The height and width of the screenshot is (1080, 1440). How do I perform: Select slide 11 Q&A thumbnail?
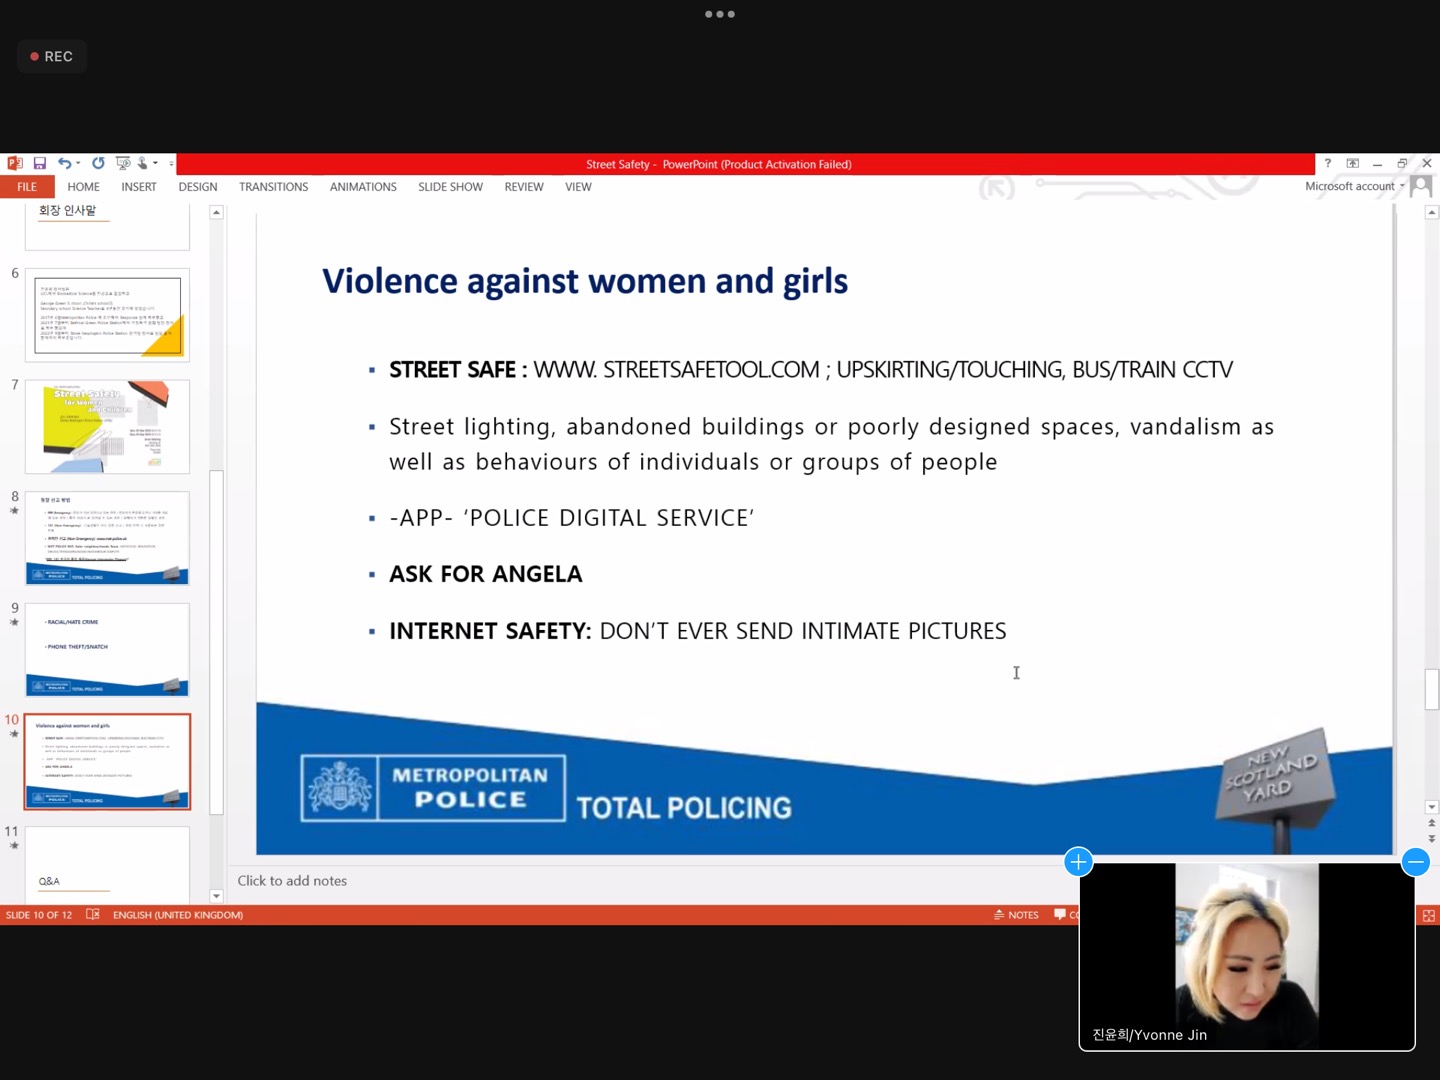tap(107, 865)
